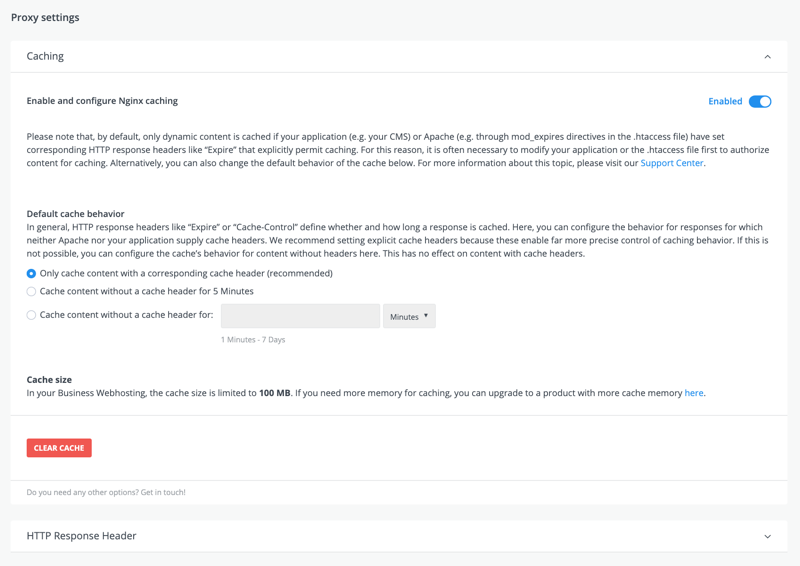800x566 pixels.
Task: Select custom cache duration radio button
Action: pos(31,315)
